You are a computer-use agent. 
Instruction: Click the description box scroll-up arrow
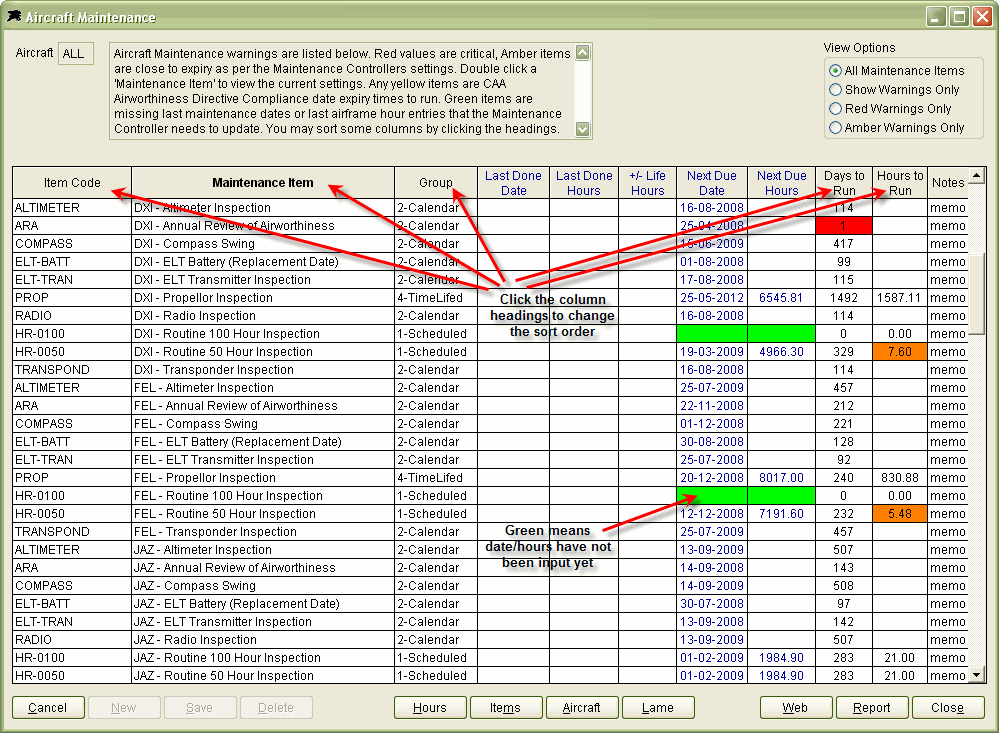tap(582, 53)
